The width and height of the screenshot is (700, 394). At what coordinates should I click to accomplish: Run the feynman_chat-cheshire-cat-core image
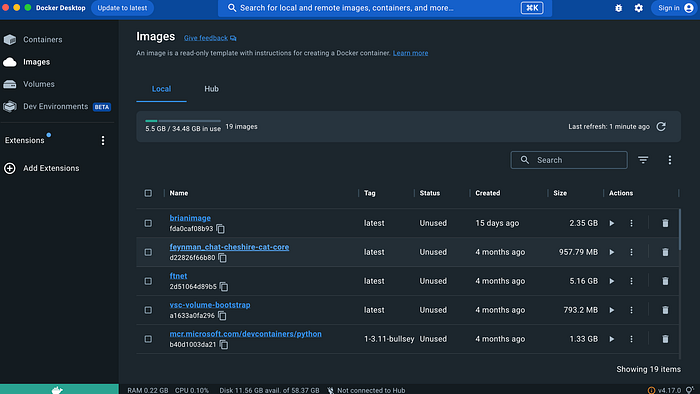tap(612, 252)
